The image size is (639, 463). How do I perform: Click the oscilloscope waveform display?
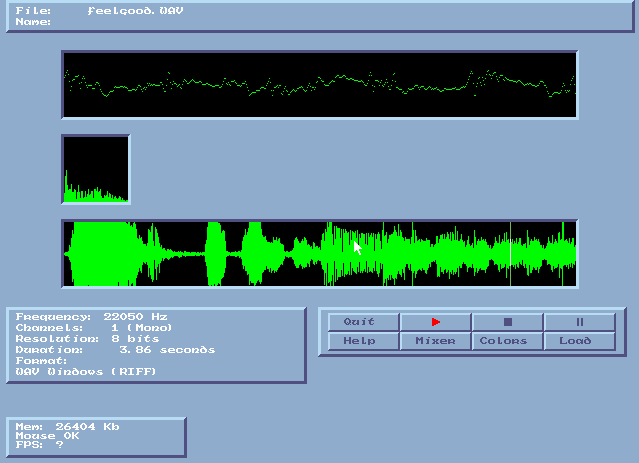(320, 85)
